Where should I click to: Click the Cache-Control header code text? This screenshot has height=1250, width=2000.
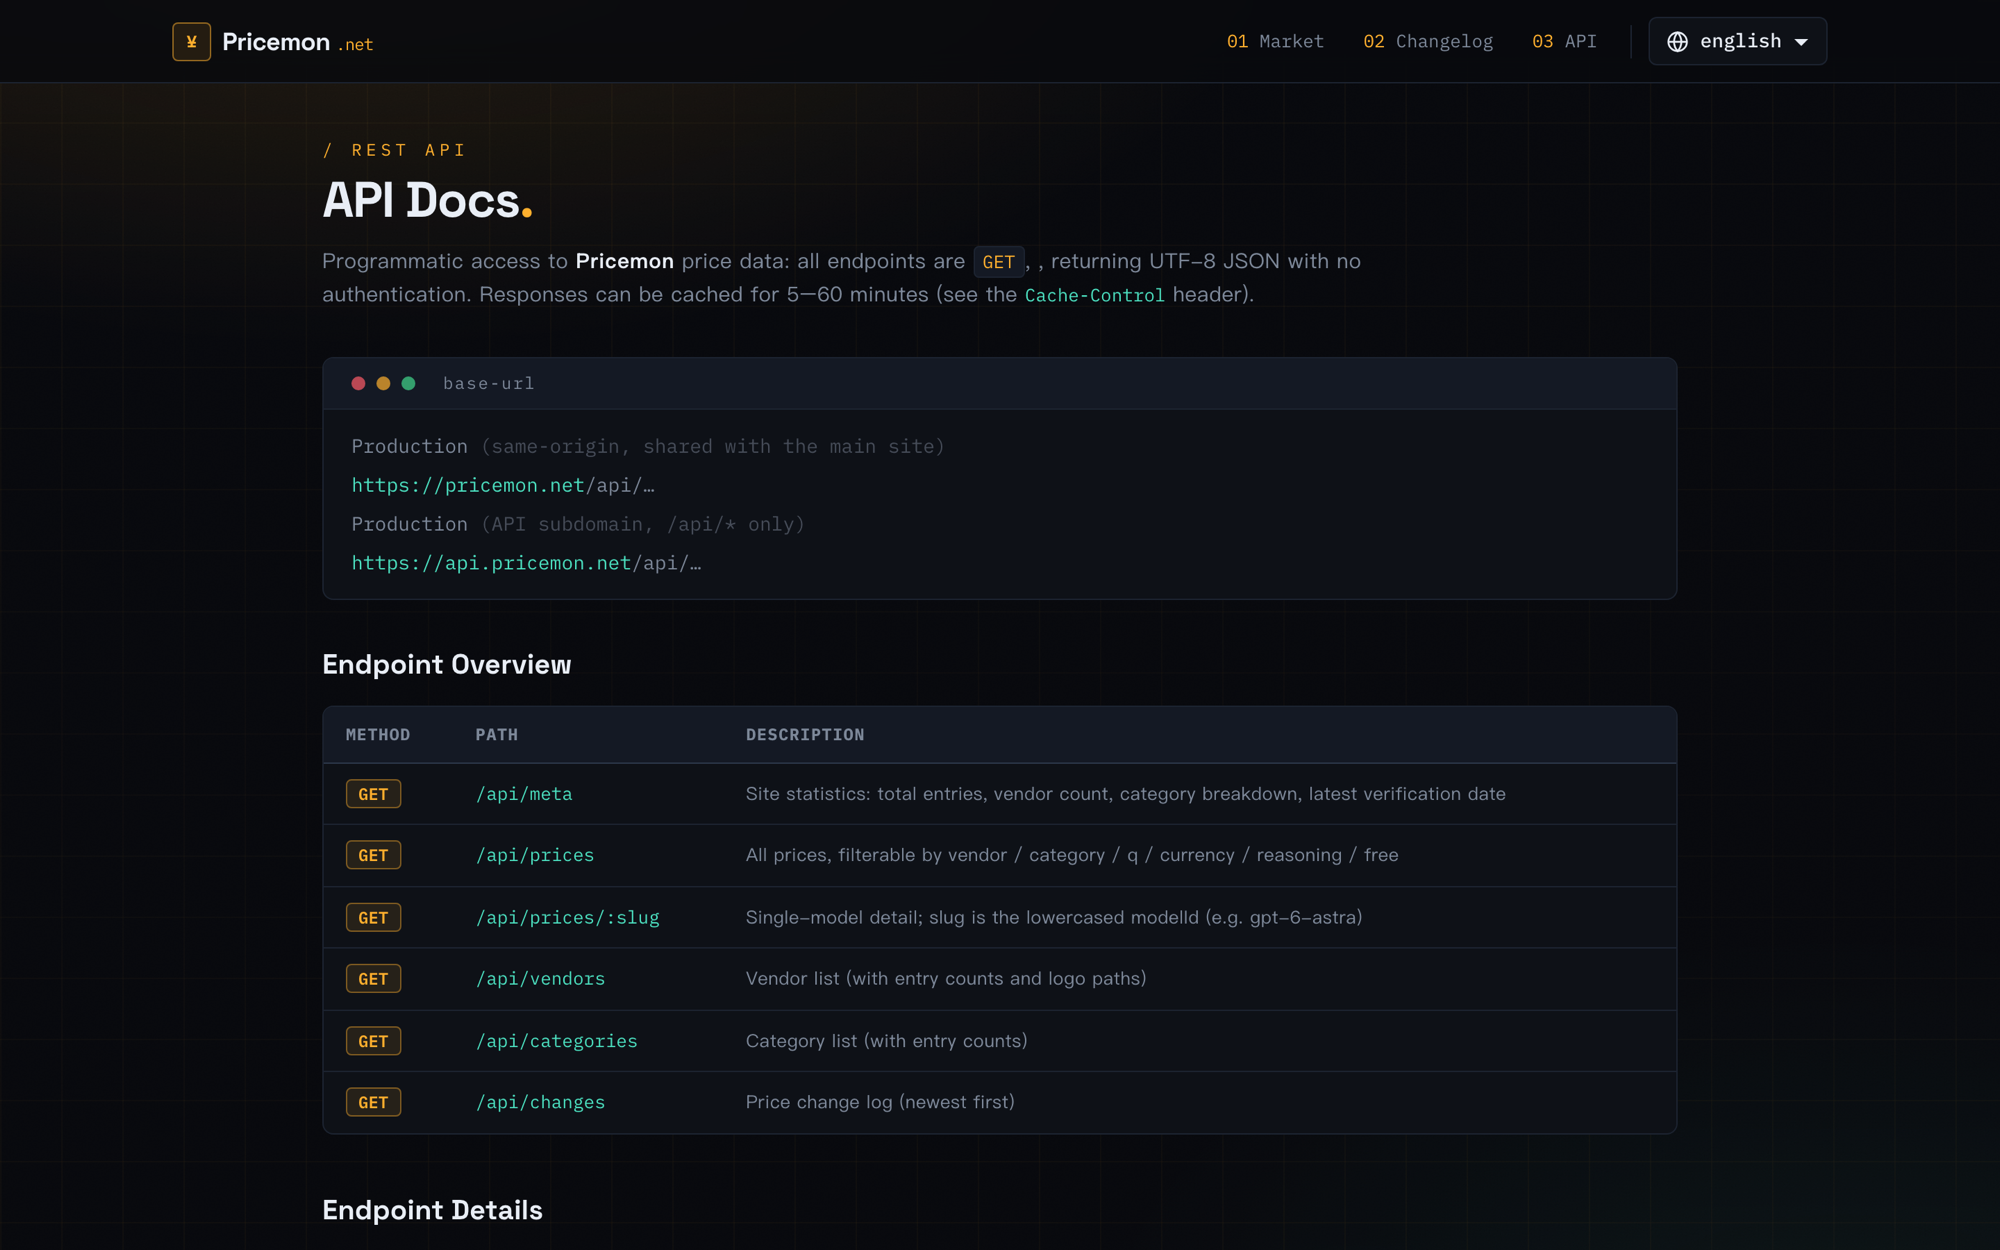[x=1094, y=295]
